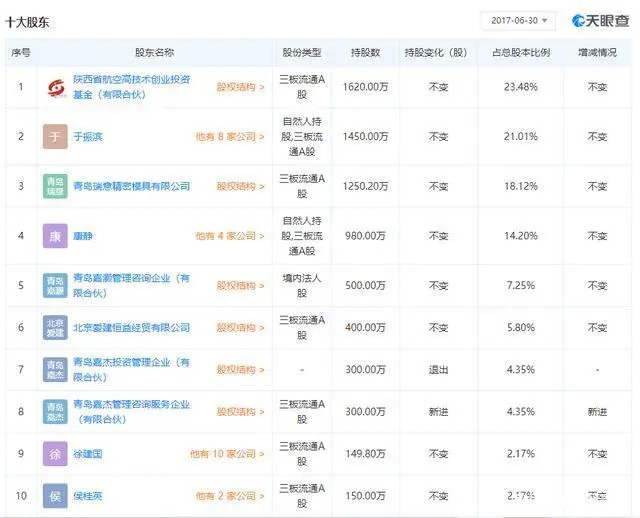Viewport: 640px width, 518px height.
Task: Open shareholder link 侯桂英
Action: [88, 496]
